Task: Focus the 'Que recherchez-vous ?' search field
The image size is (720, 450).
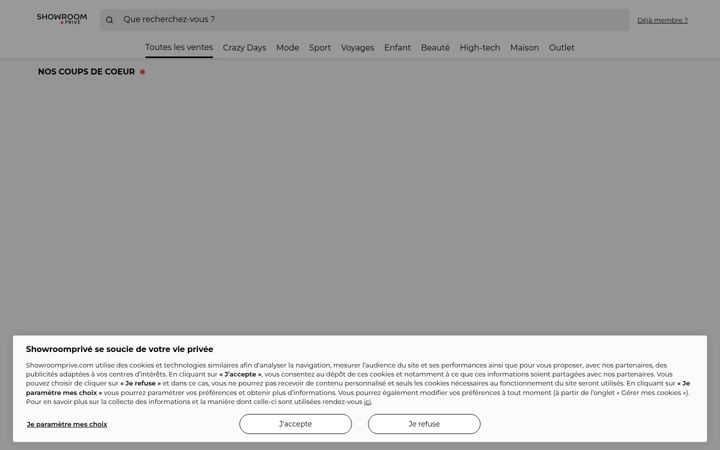Action: 365,20
